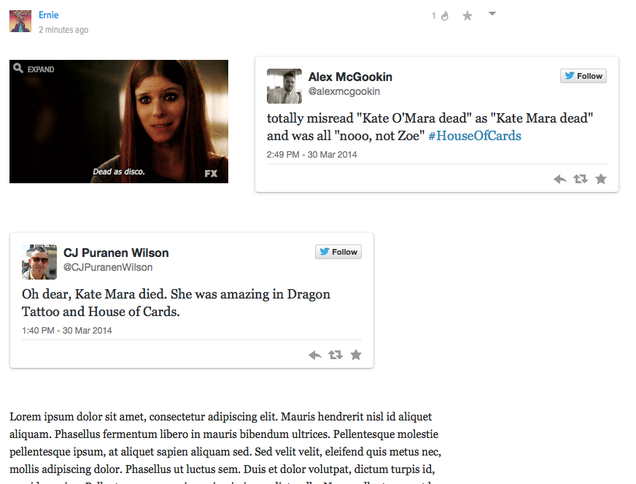The image size is (636, 484).
Task: Open tweet timestamp 2:49 PM - 30 Mar 2014
Action: point(312,155)
